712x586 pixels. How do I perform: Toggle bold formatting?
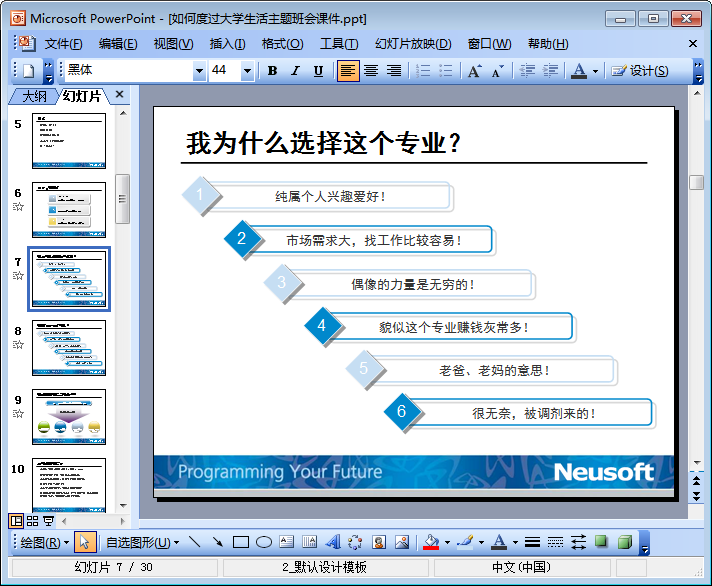point(272,71)
